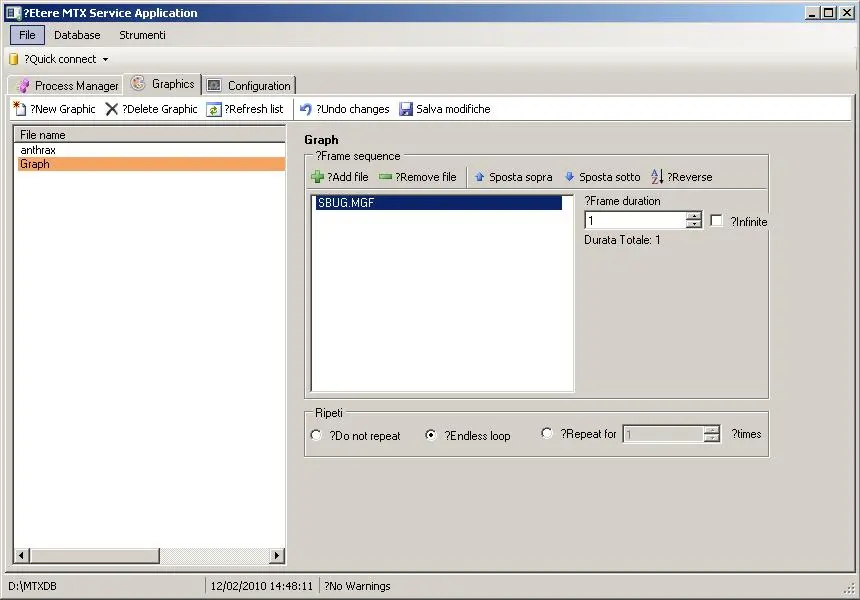Click the application icon in title bar
860x600 pixels.
coord(13,13)
